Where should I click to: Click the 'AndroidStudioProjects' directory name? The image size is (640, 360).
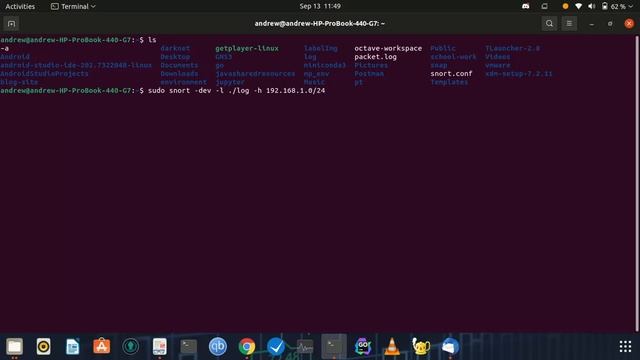coord(44,73)
